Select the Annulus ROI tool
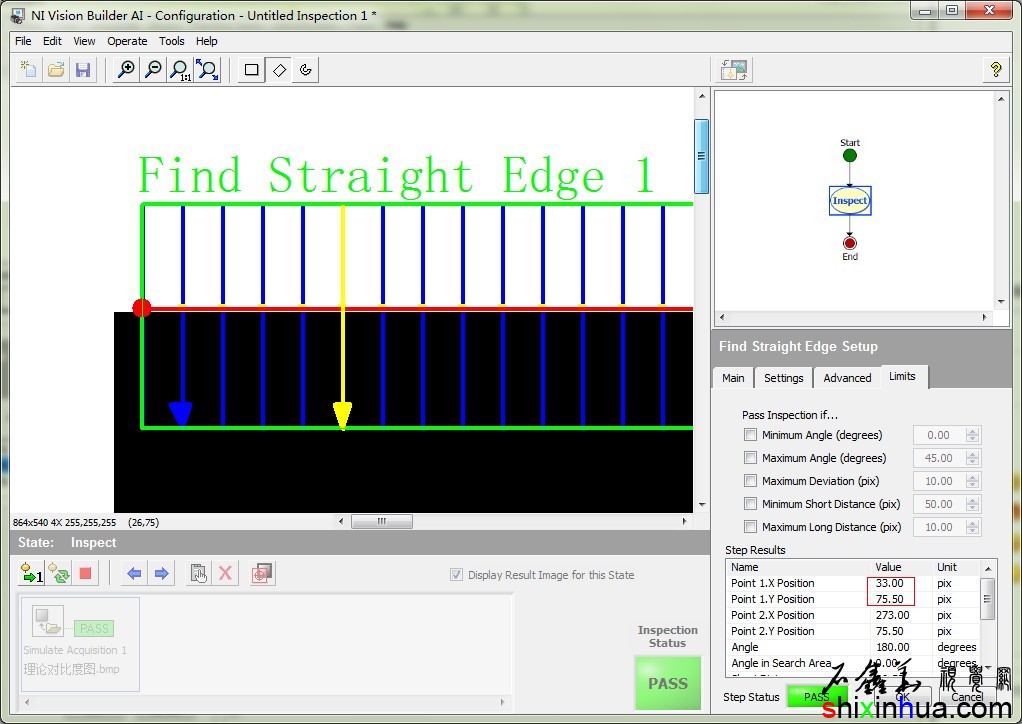 point(306,70)
